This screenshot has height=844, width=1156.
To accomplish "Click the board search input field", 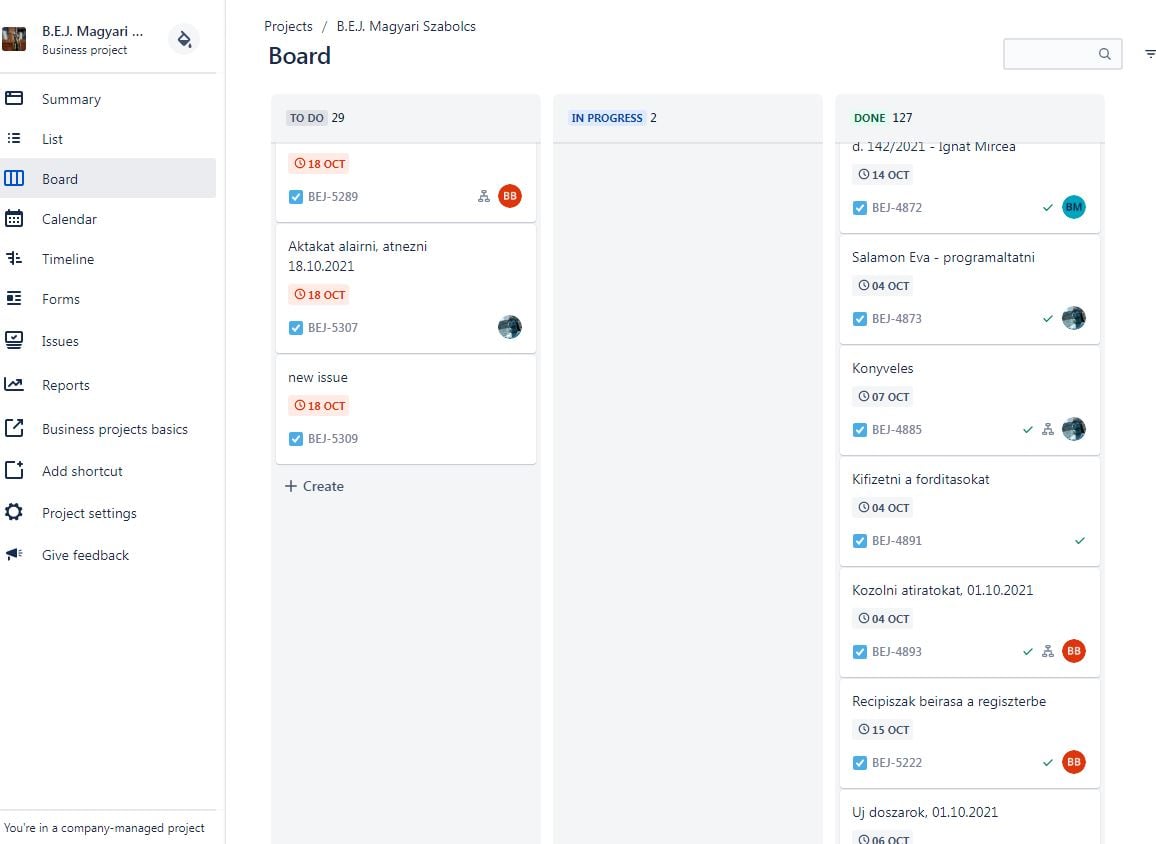I will tap(1062, 54).
